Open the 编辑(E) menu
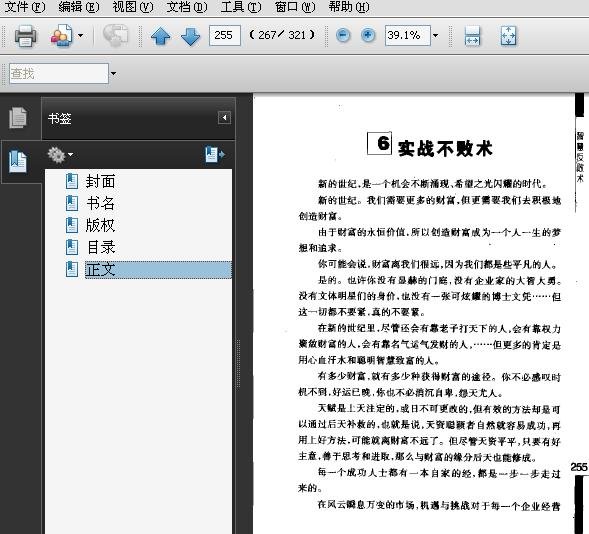 [79, 7]
